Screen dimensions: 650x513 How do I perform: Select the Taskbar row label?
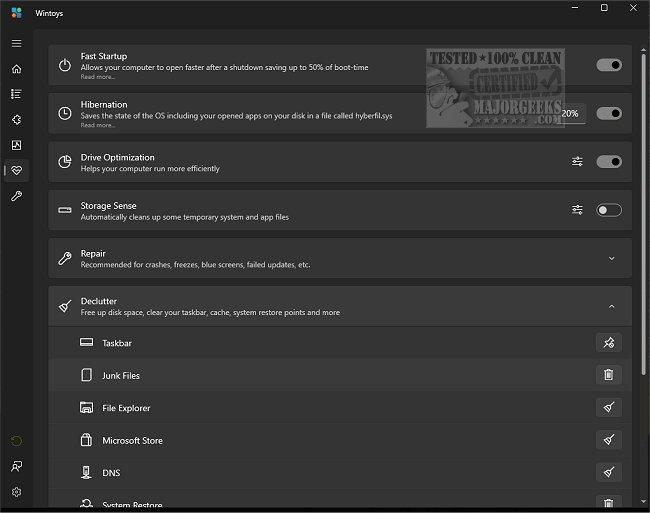[117, 343]
